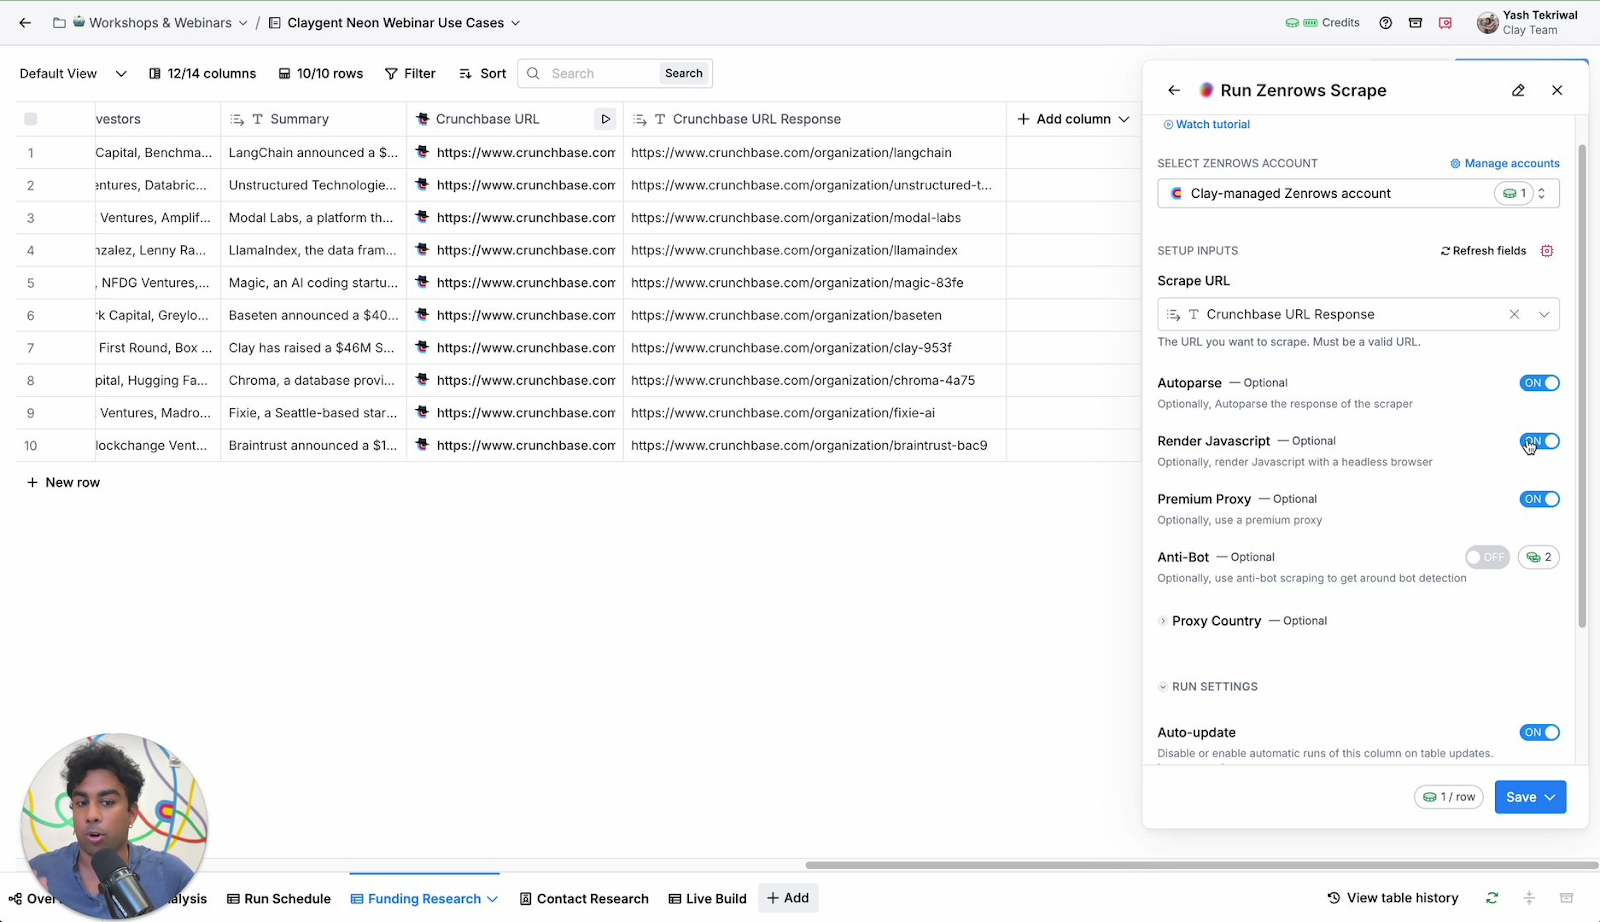Open the help question-mark icon
The image size is (1600, 922).
pyautogui.click(x=1385, y=22)
